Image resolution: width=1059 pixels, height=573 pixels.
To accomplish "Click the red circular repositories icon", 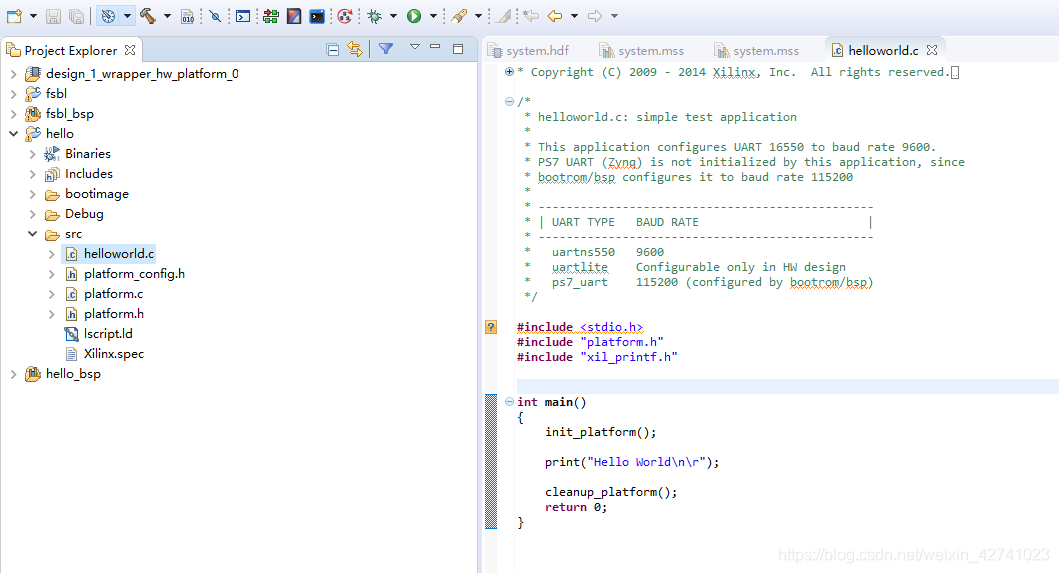I will [344, 16].
